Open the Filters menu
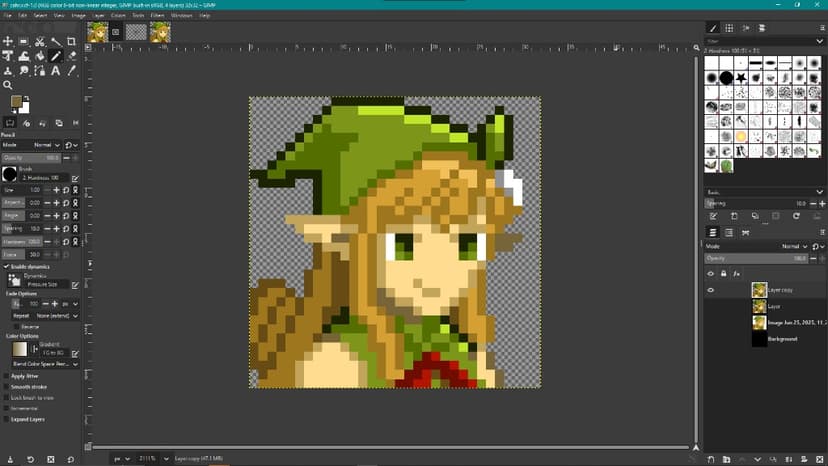Screen dimensions: 828x466 click(x=155, y=16)
